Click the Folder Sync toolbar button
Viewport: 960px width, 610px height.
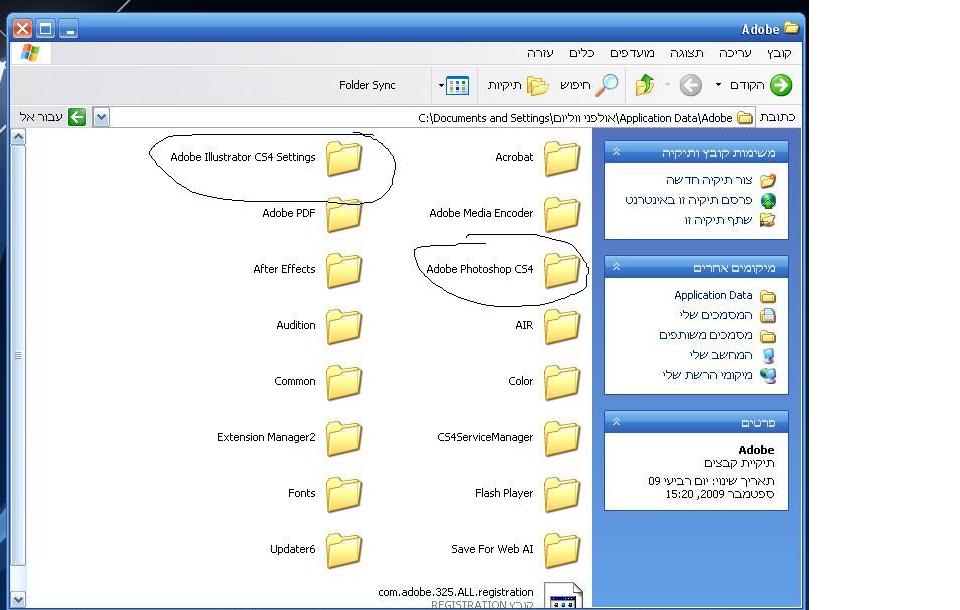(367, 85)
